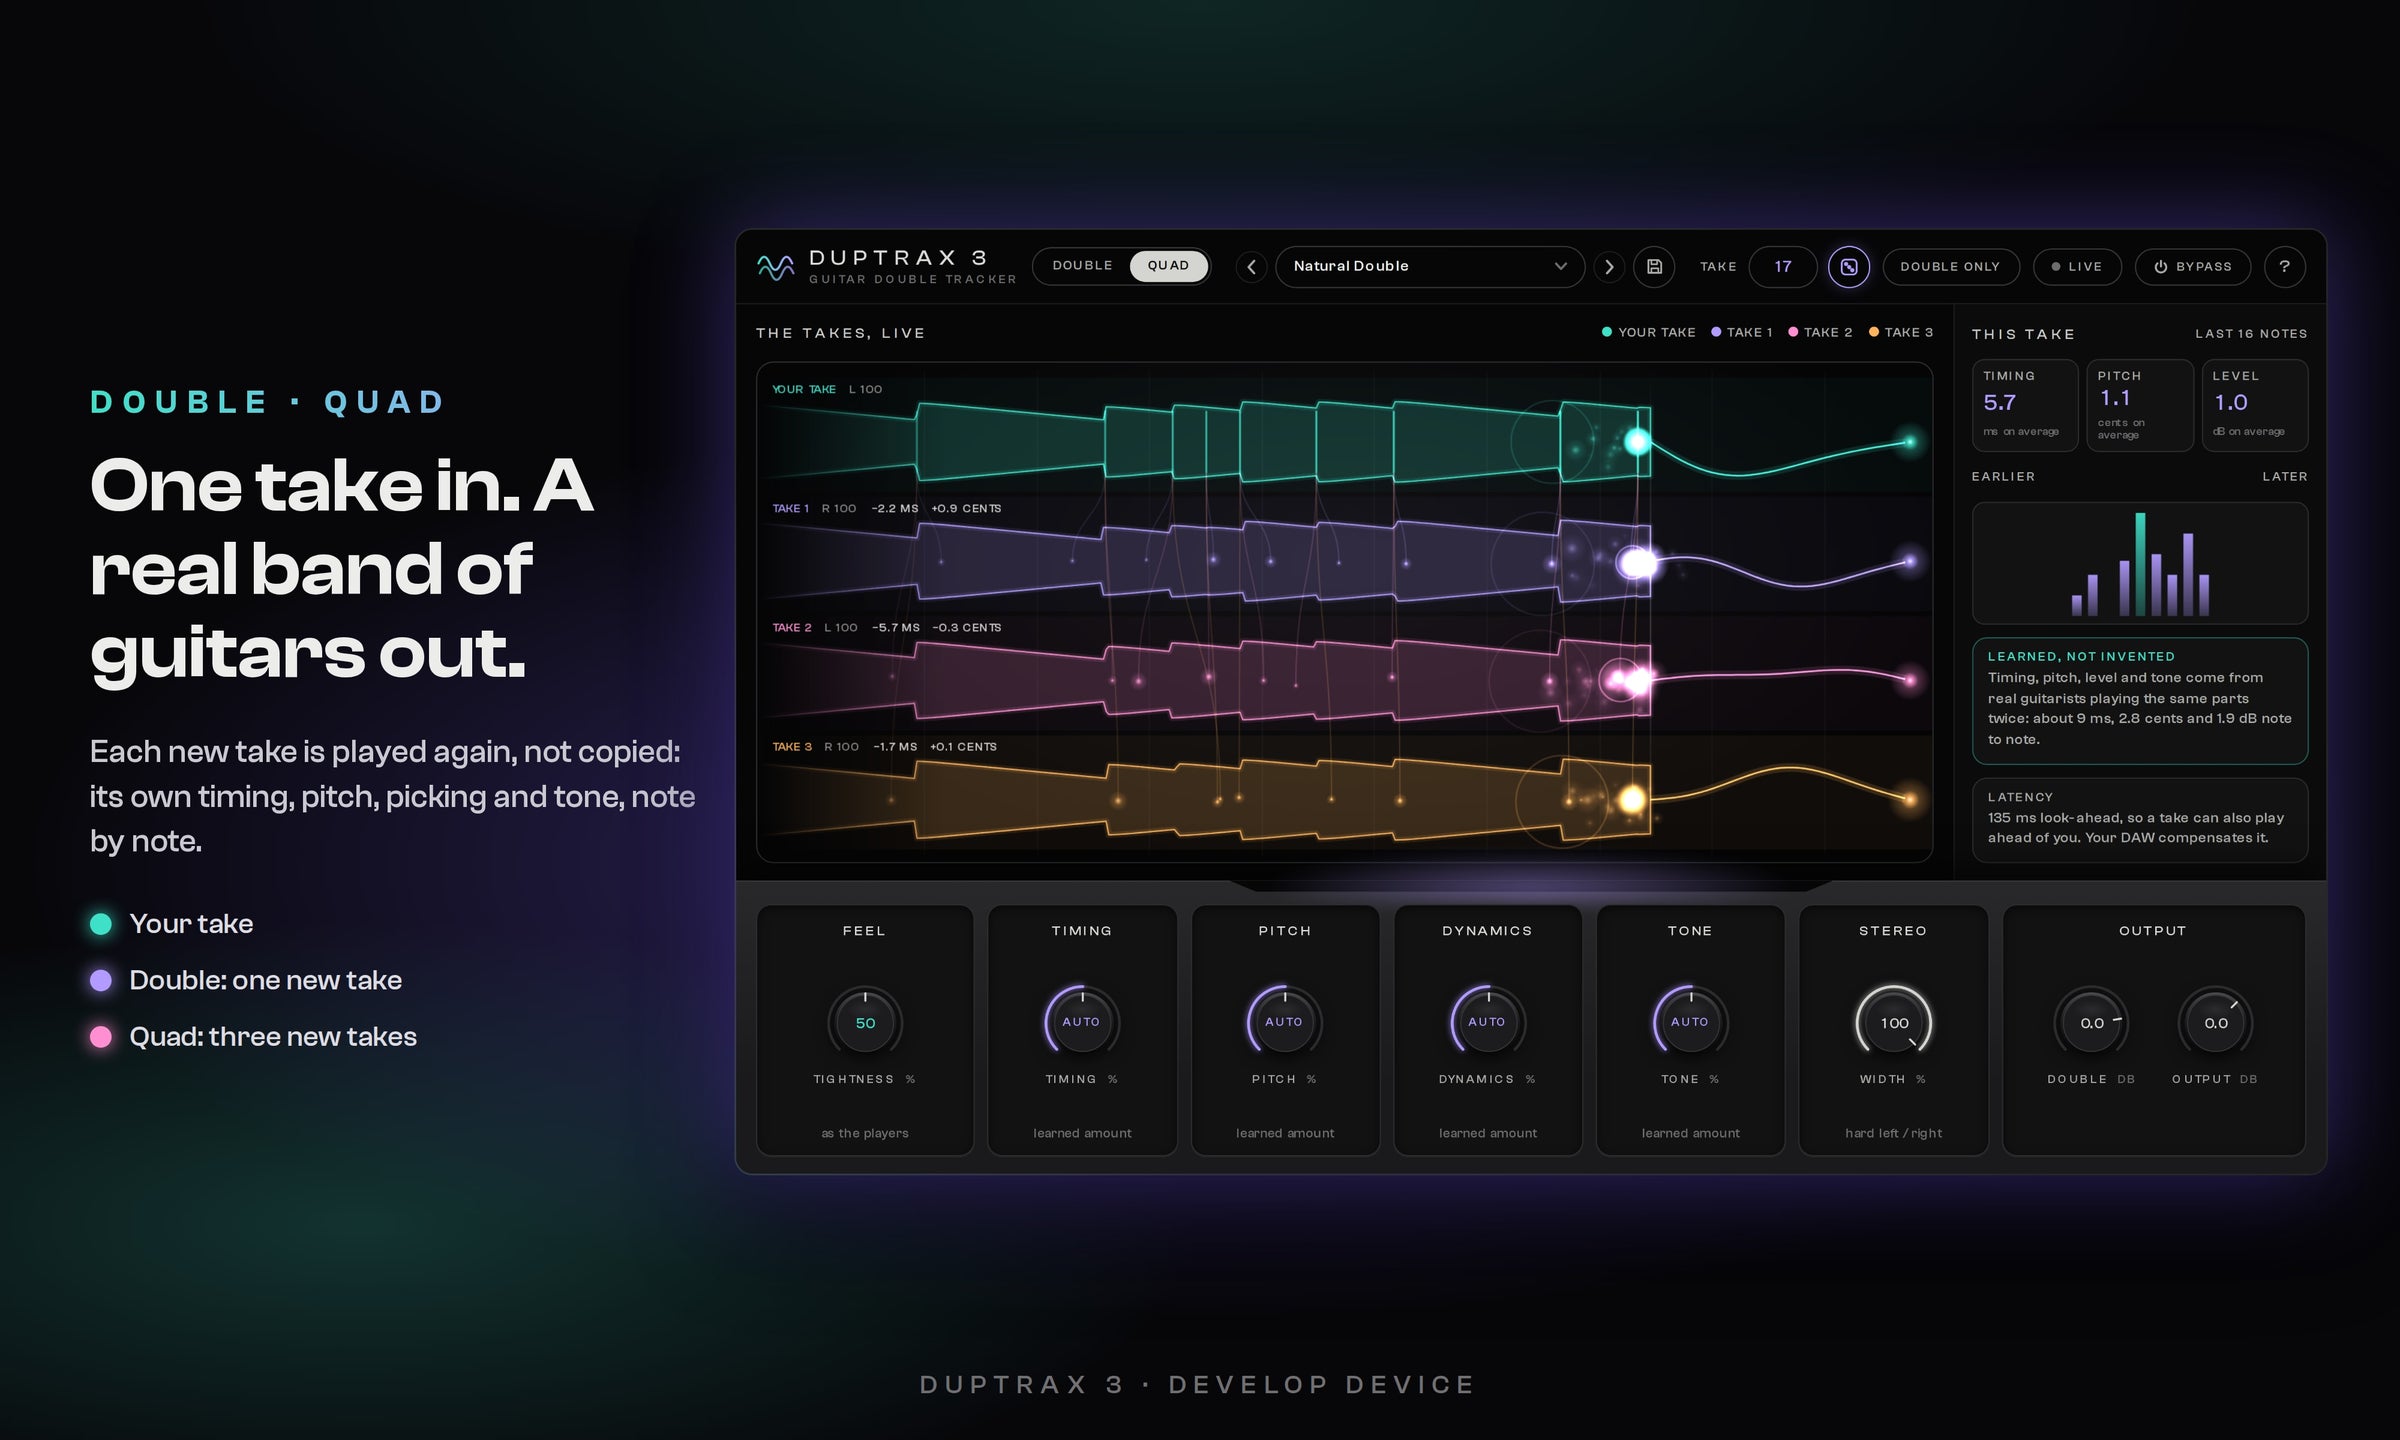Click 'Quad: three new takes' bullet text
Image resolution: width=2400 pixels, height=1440 pixels.
coord(273,1037)
